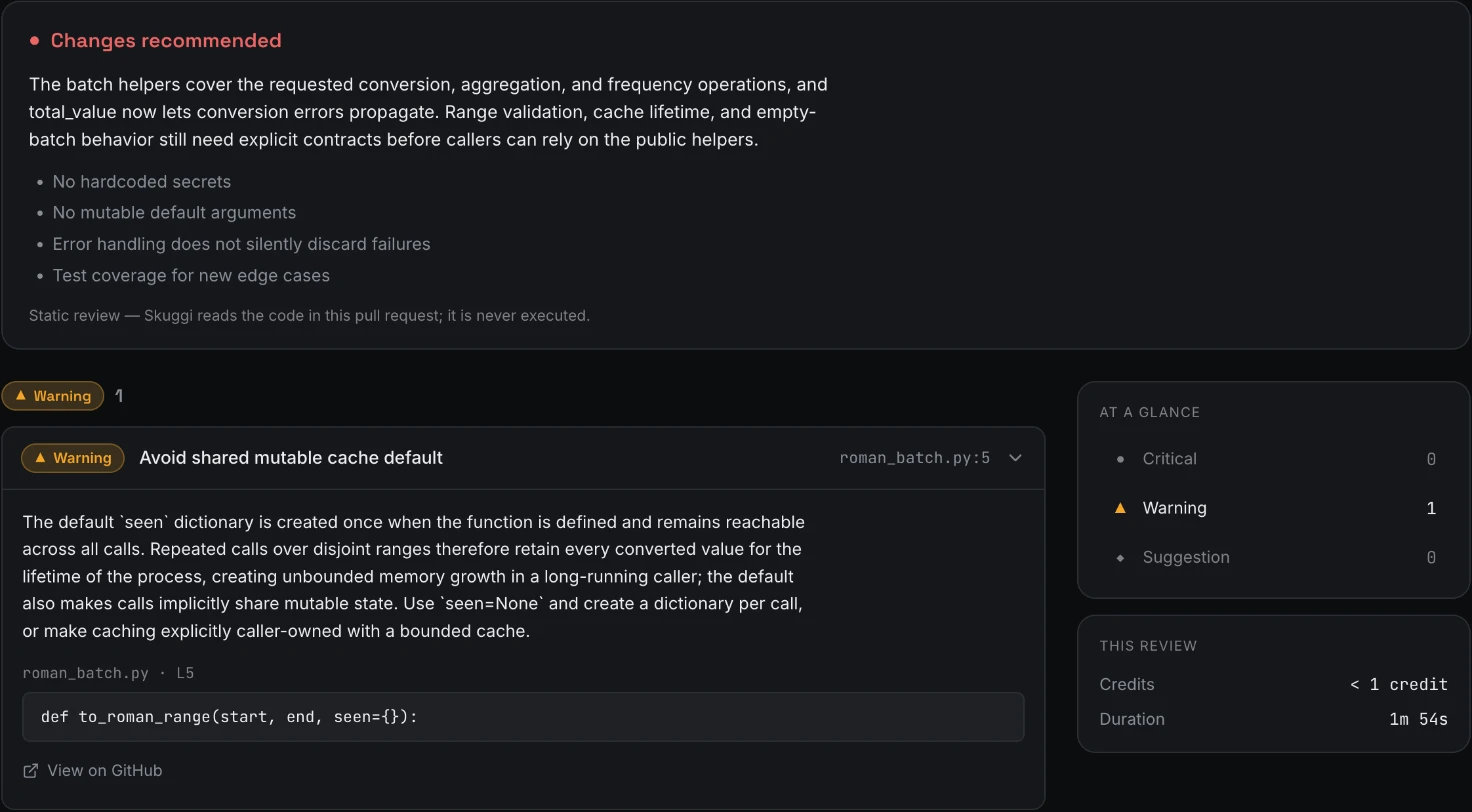Click the Critical count 0 in At a Glance
Screen dimensions: 1472x812
[1431, 459]
